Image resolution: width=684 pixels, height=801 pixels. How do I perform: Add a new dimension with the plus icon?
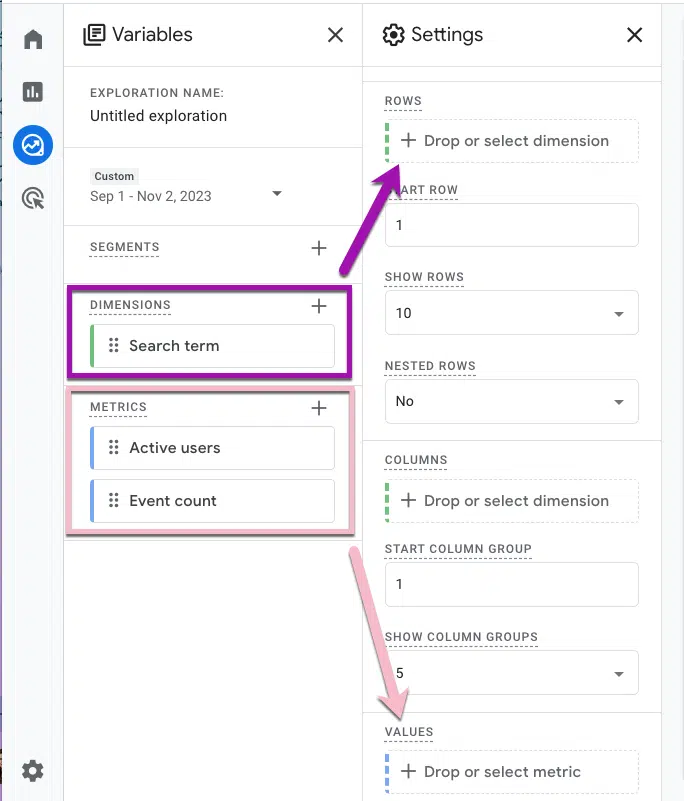[x=319, y=306]
